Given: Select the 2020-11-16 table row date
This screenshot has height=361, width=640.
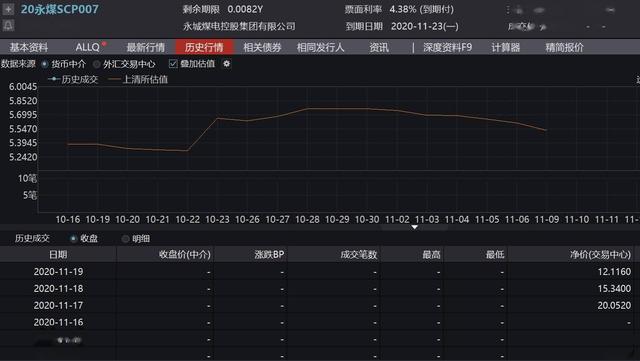Looking at the screenshot, I should (x=58, y=322).
